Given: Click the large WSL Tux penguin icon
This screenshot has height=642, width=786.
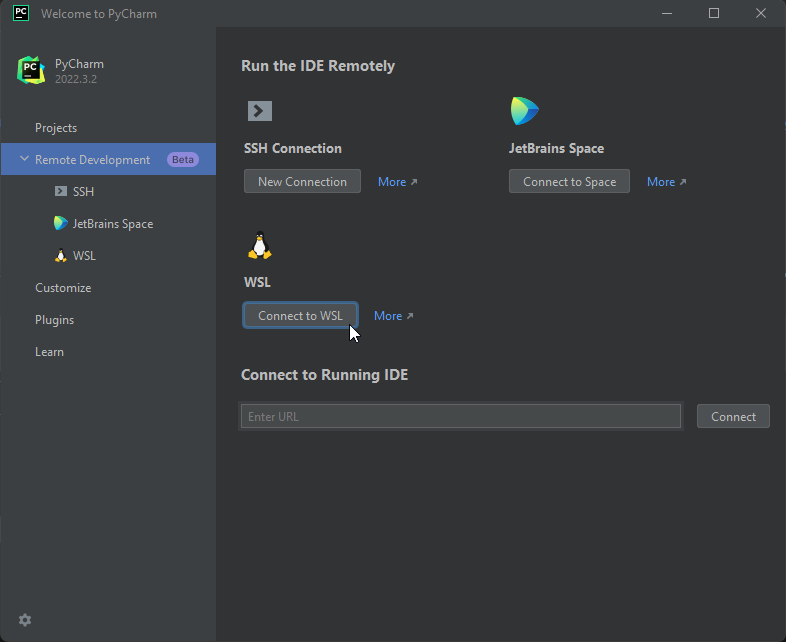Looking at the screenshot, I should (260, 245).
